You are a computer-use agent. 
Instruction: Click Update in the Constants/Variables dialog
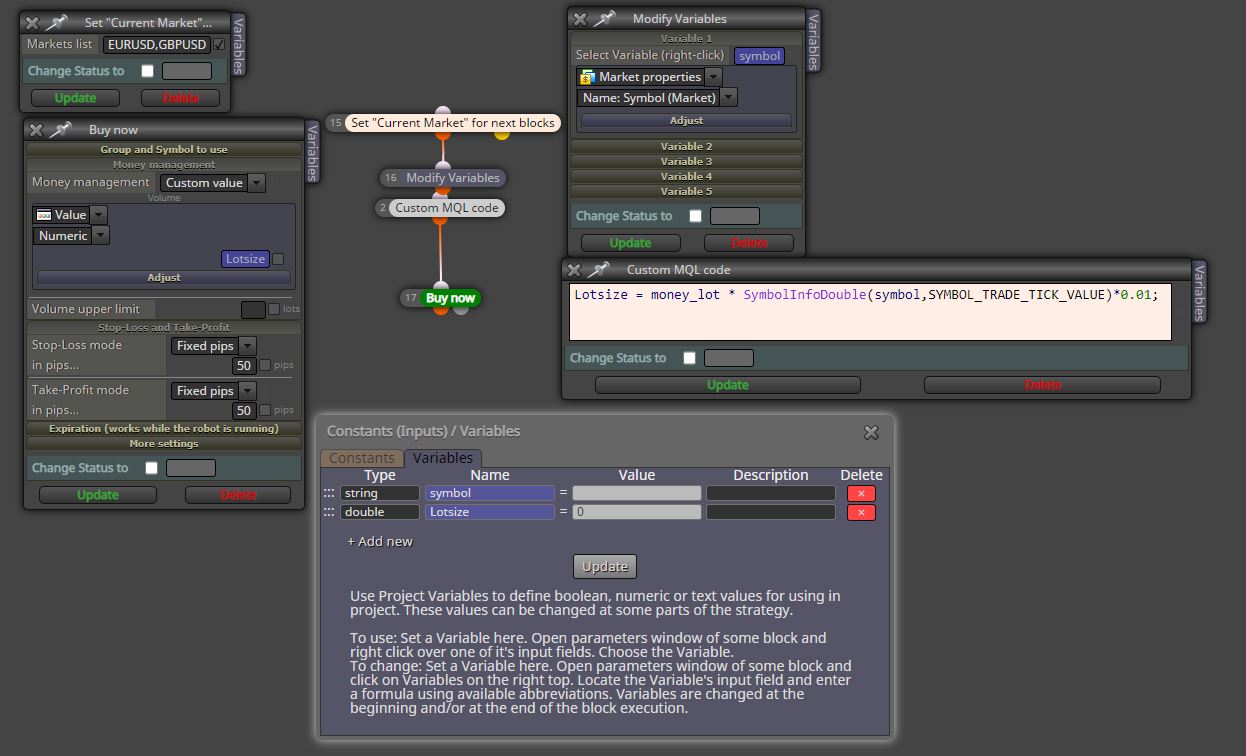click(605, 566)
